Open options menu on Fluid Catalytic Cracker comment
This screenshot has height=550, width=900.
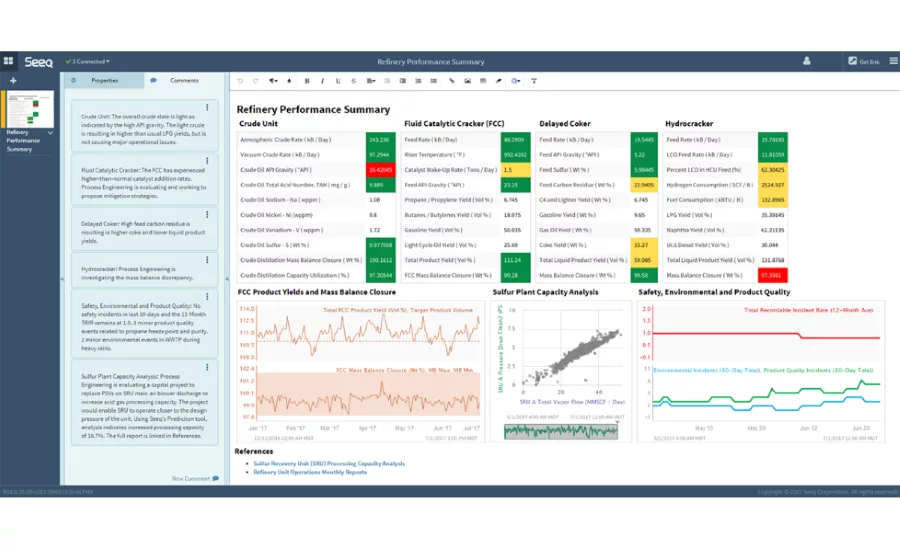[207, 161]
